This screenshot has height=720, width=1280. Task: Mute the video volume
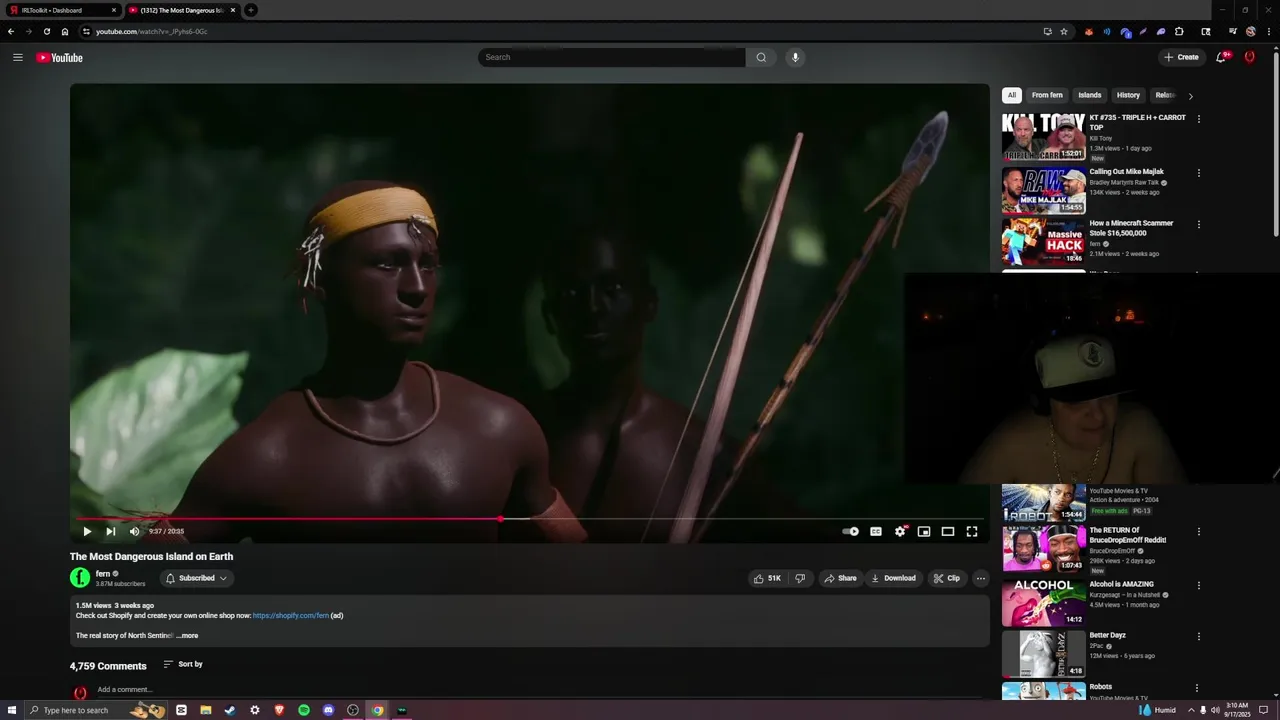tap(134, 532)
